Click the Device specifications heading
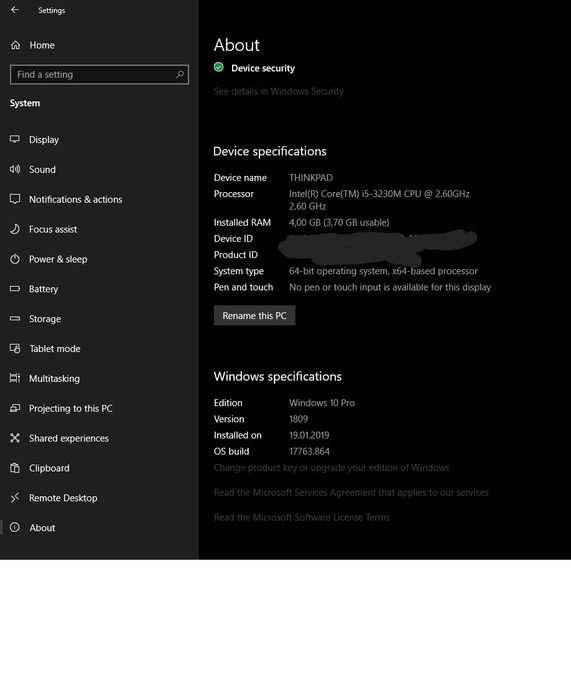Screen dimensions: 571x699 pos(270,152)
